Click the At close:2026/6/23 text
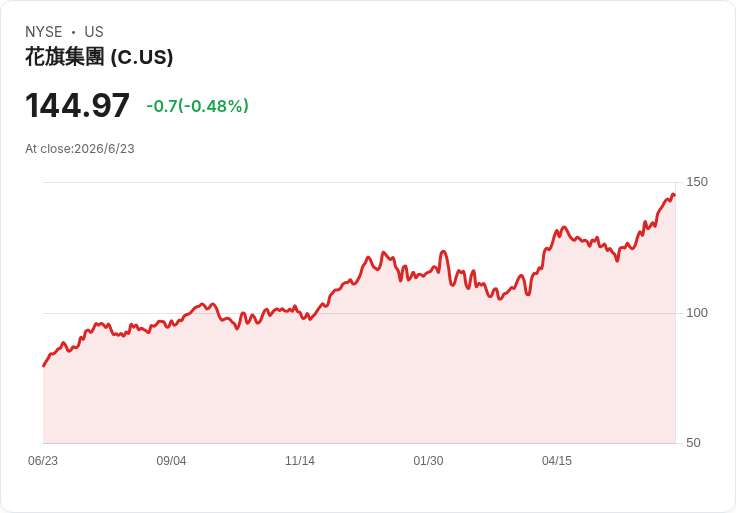The image size is (736, 513). click(80, 149)
